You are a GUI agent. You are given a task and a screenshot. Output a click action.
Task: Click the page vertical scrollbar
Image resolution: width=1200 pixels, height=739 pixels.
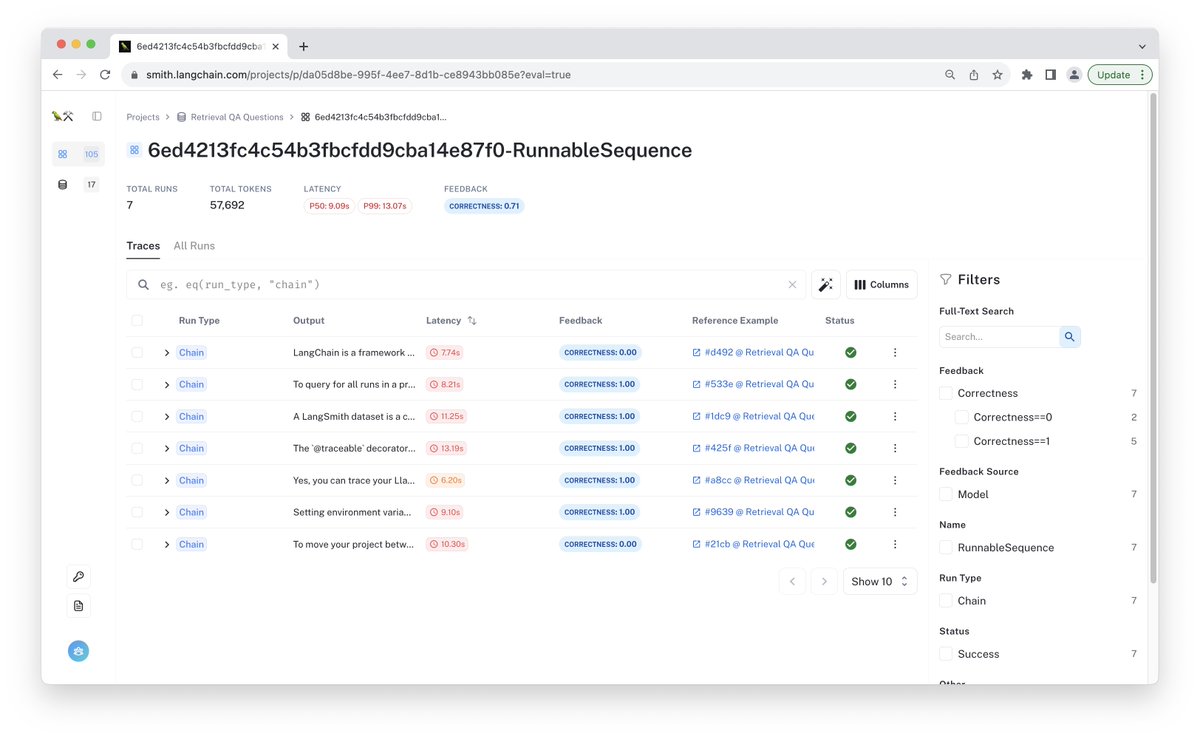(x=1152, y=340)
